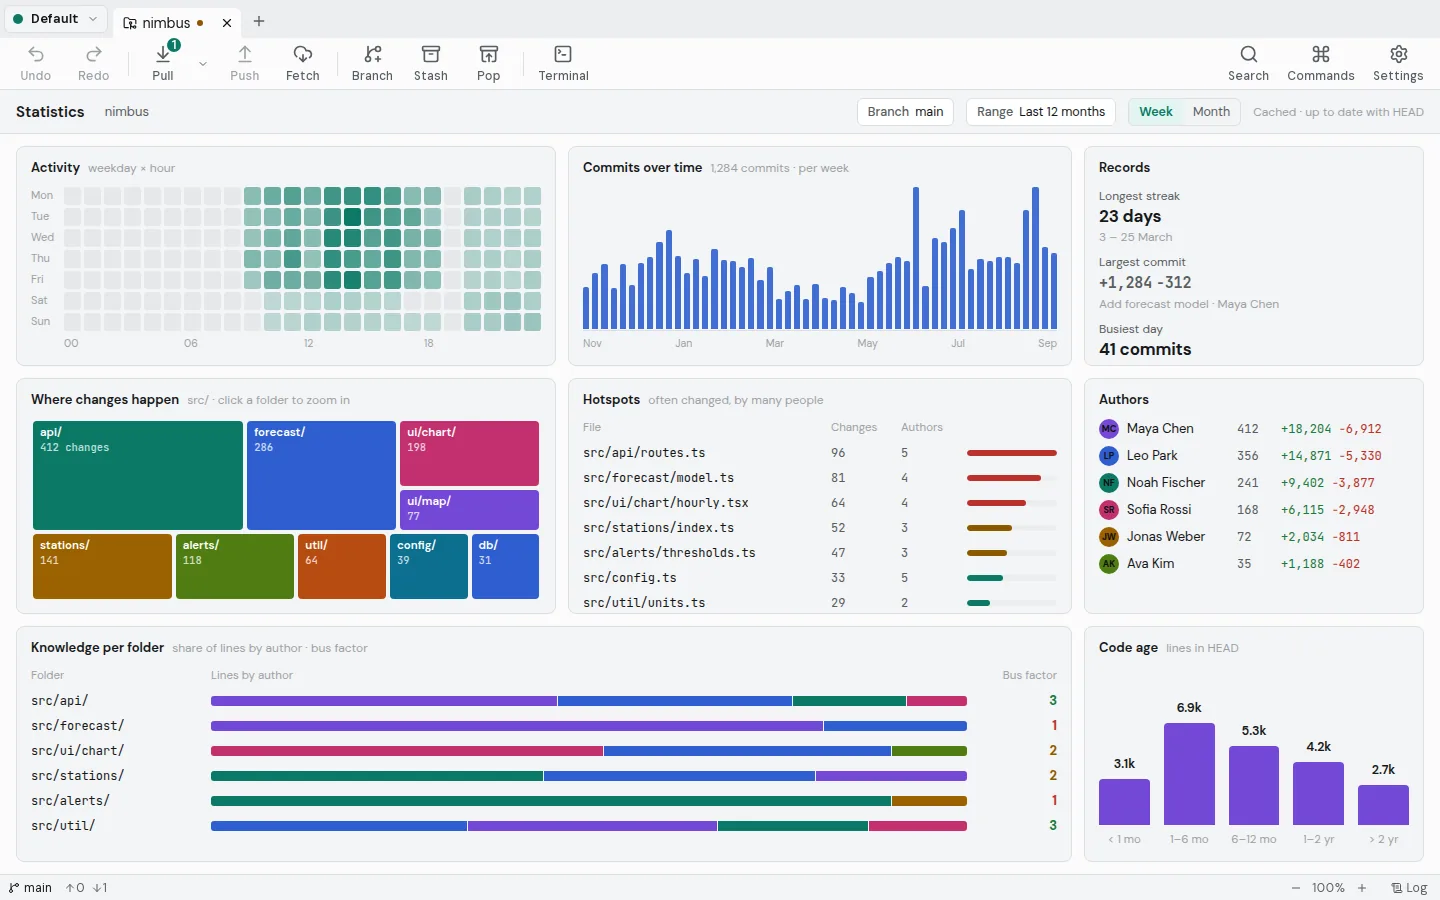Open the Default profile dropdown
The width and height of the screenshot is (1440, 900).
pos(55,19)
